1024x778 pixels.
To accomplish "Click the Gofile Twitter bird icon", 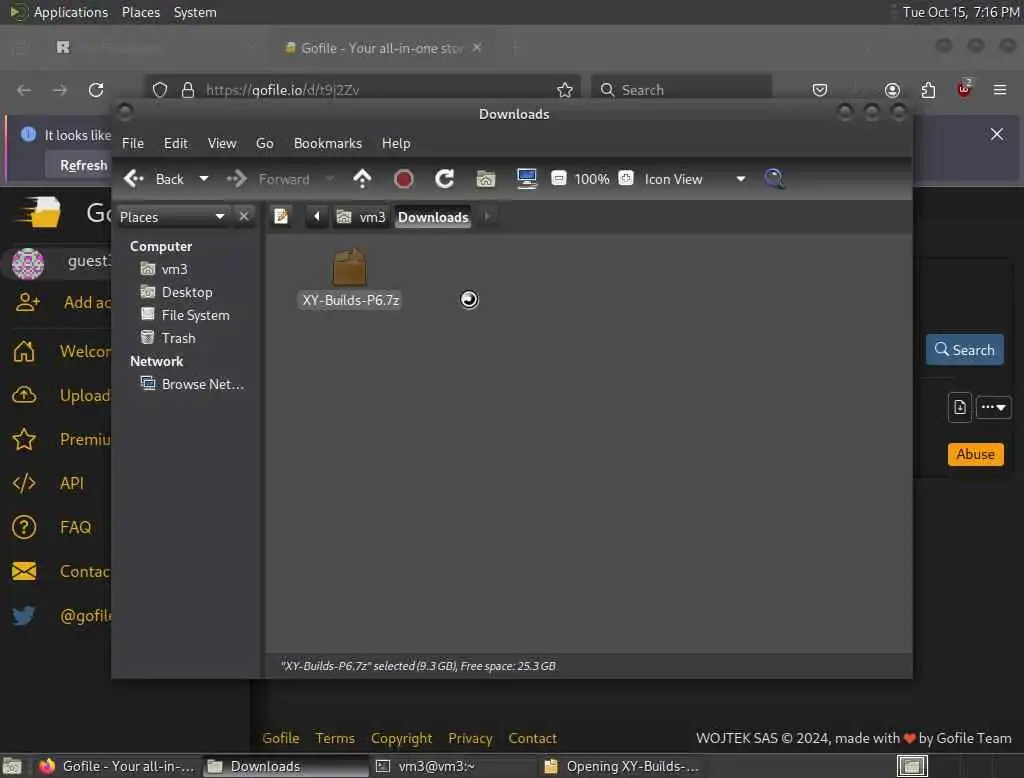I will pyautogui.click(x=24, y=615).
